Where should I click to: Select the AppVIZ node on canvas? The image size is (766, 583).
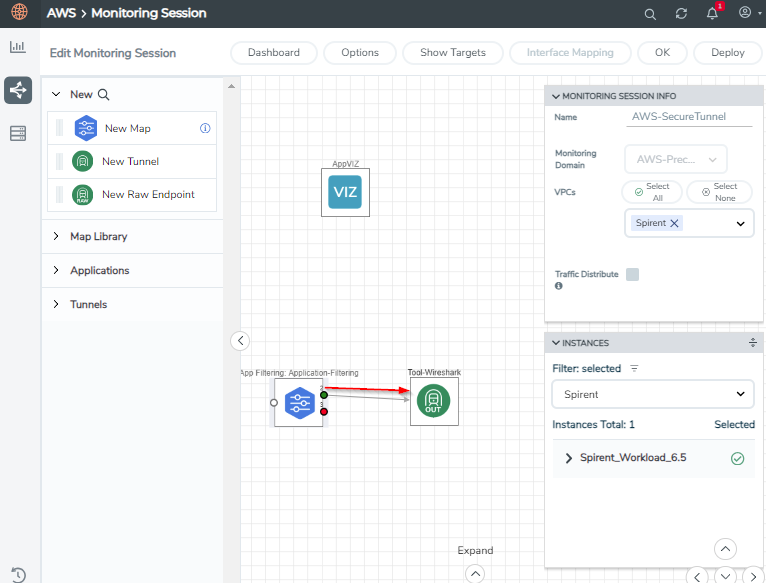(345, 192)
